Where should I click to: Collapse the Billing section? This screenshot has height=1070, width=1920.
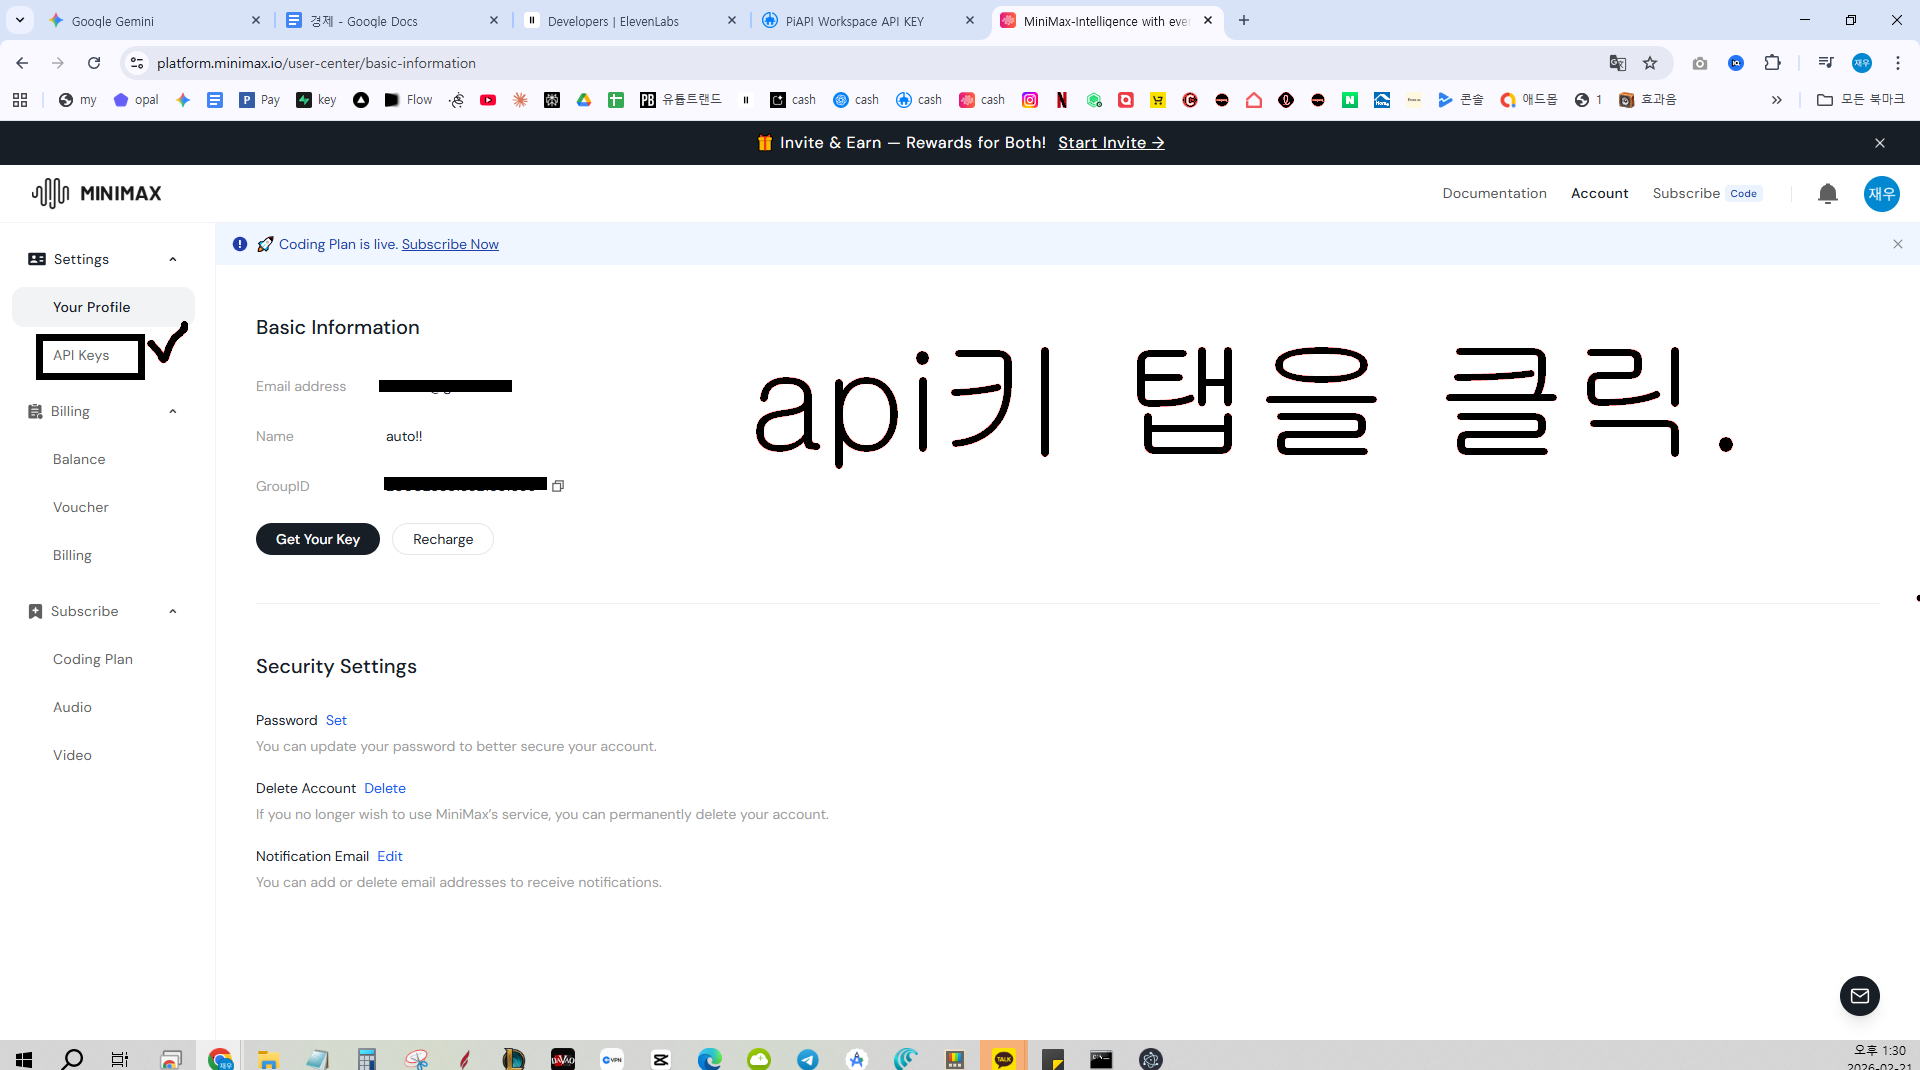pos(173,412)
